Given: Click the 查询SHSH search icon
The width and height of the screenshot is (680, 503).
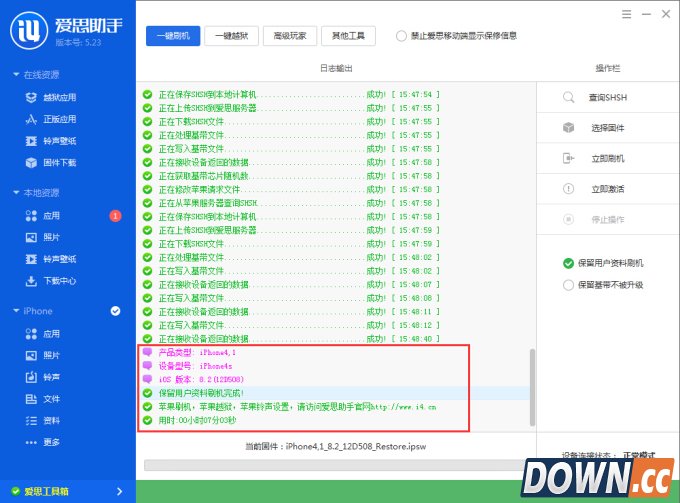Looking at the screenshot, I should 568,97.
